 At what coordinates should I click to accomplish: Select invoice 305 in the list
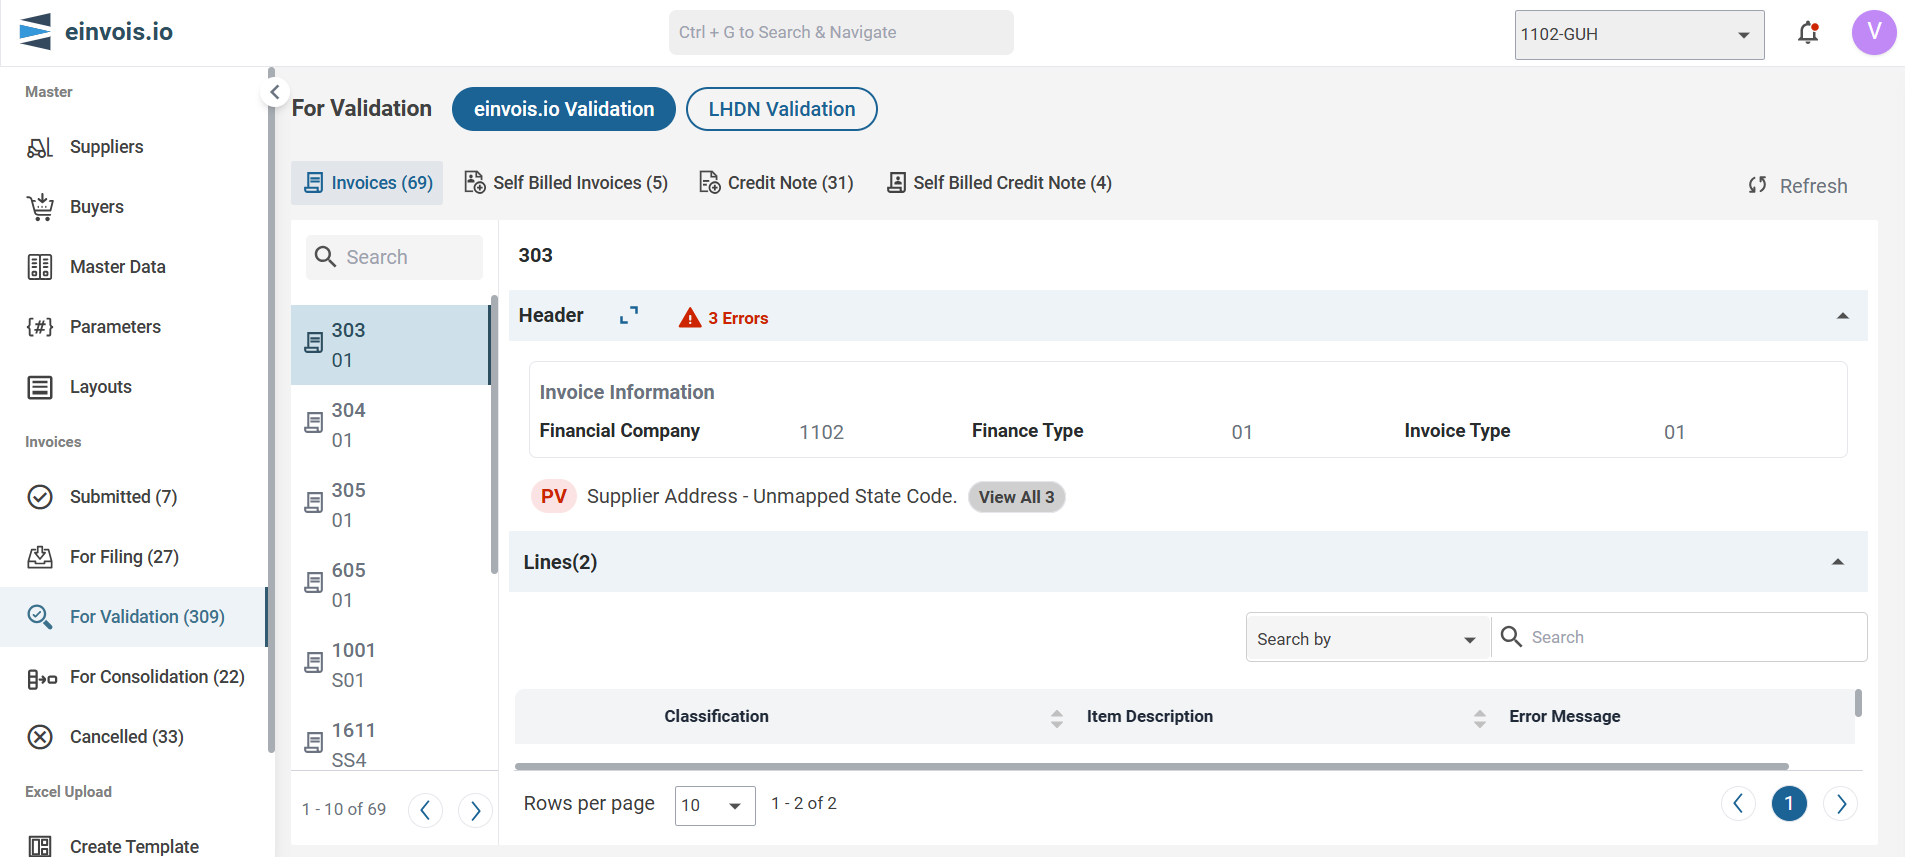coord(391,505)
